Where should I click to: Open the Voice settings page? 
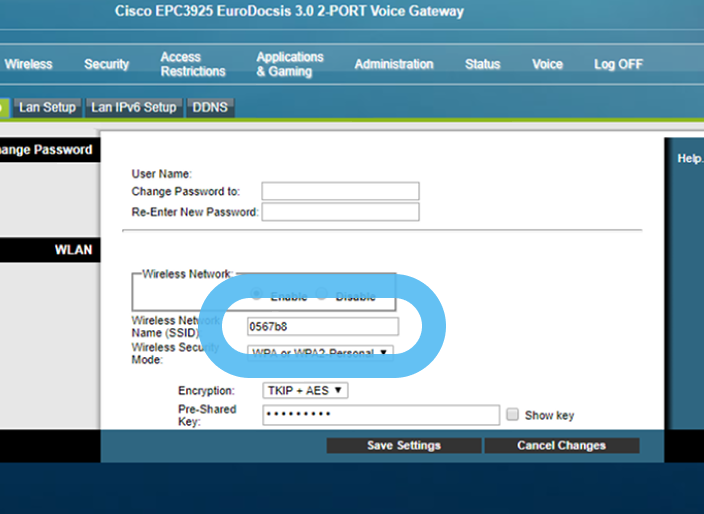coord(547,64)
